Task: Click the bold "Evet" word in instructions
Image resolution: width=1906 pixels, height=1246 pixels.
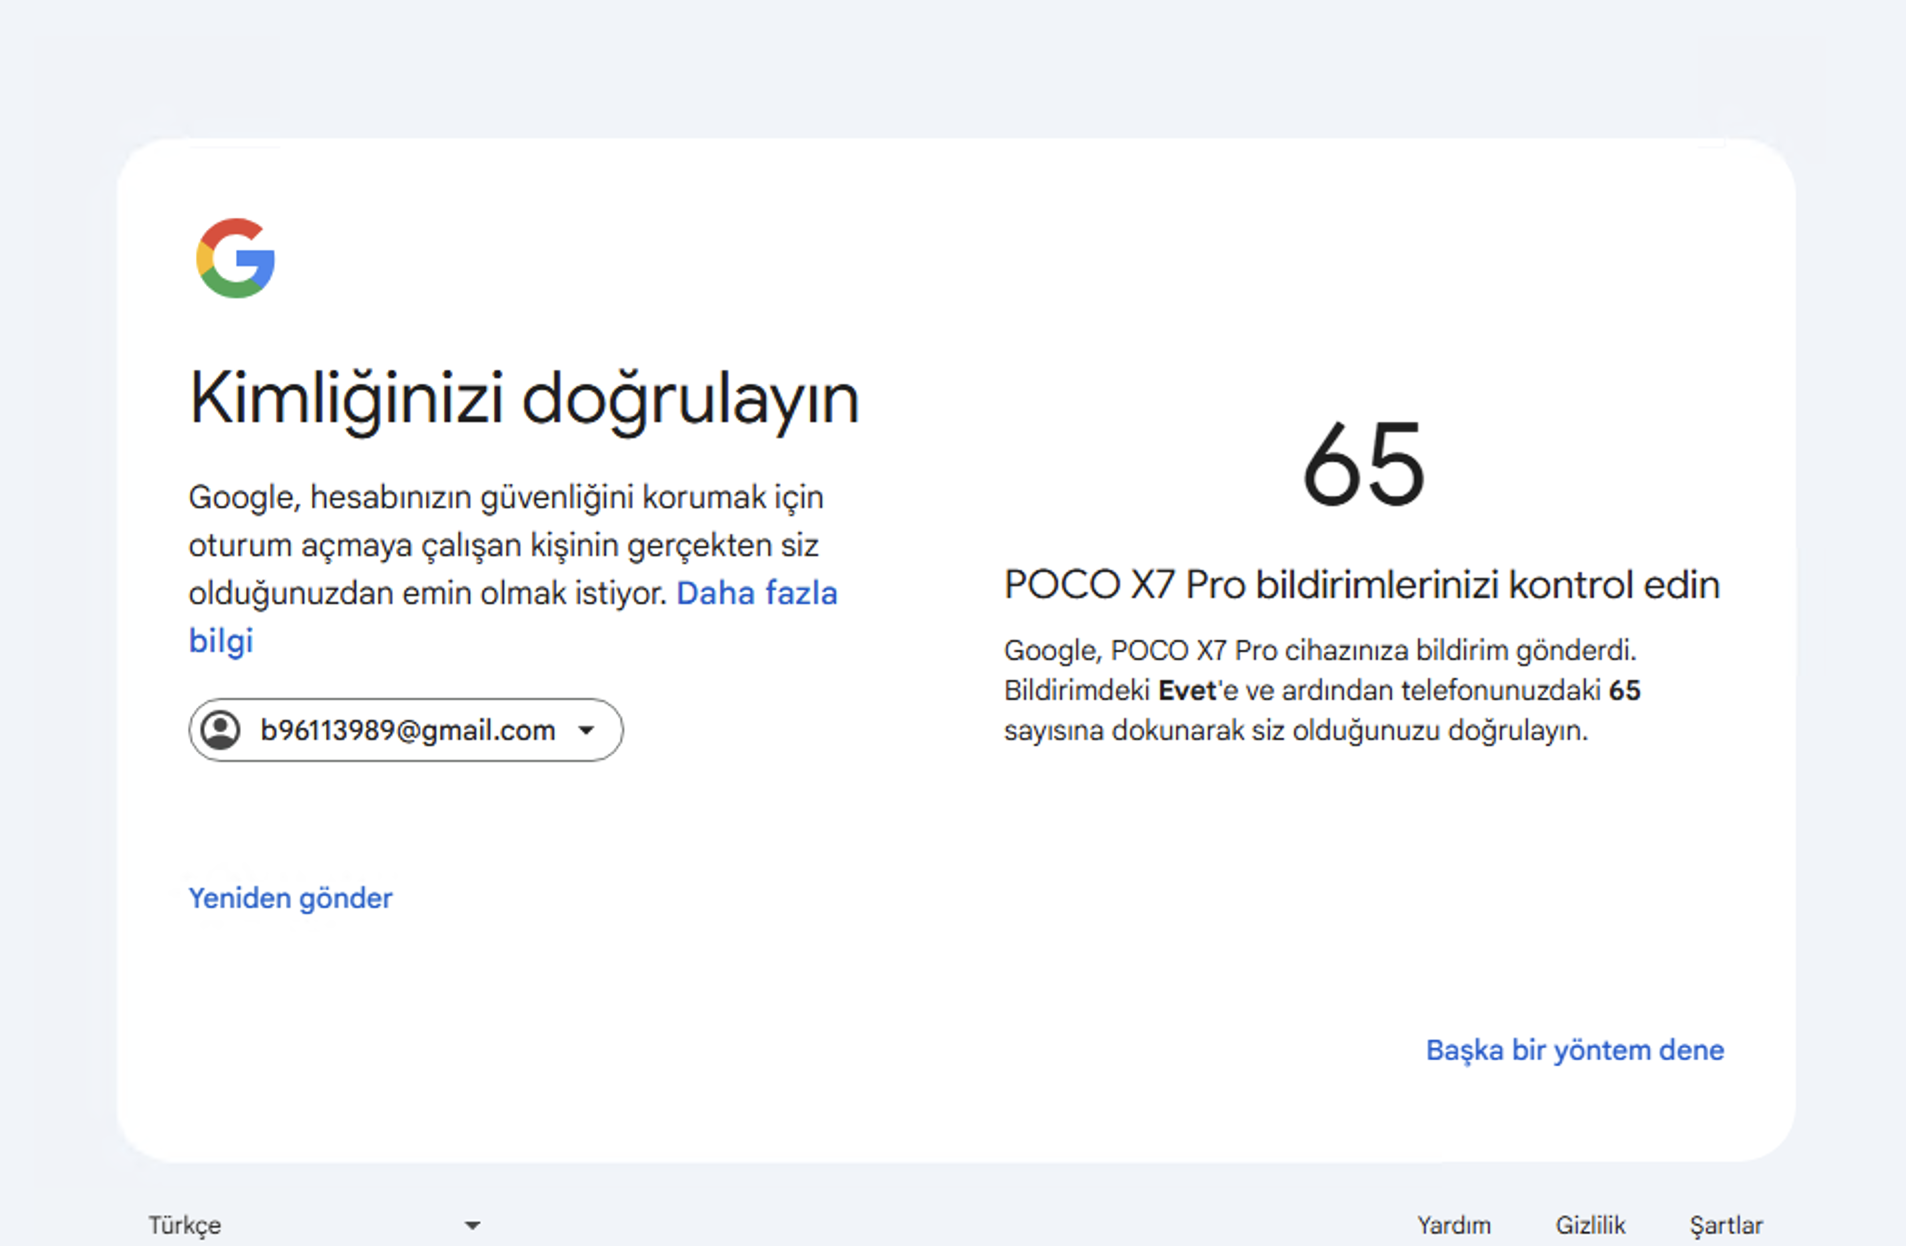Action: 1187,690
